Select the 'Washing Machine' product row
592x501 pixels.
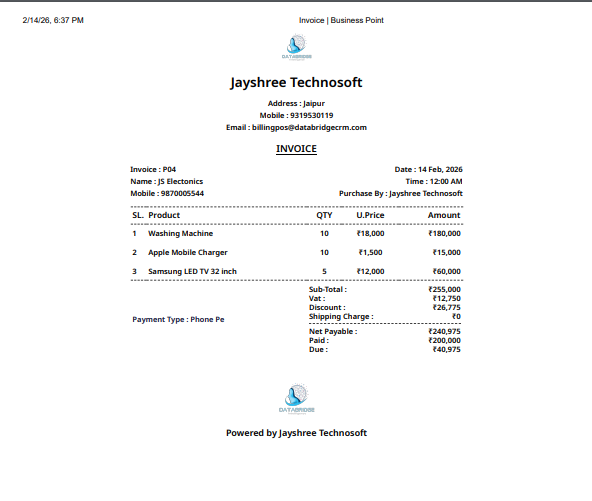pyautogui.click(x=296, y=234)
